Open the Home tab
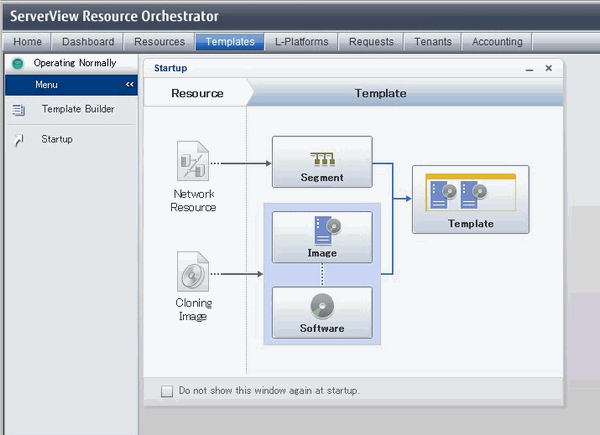 click(27, 42)
